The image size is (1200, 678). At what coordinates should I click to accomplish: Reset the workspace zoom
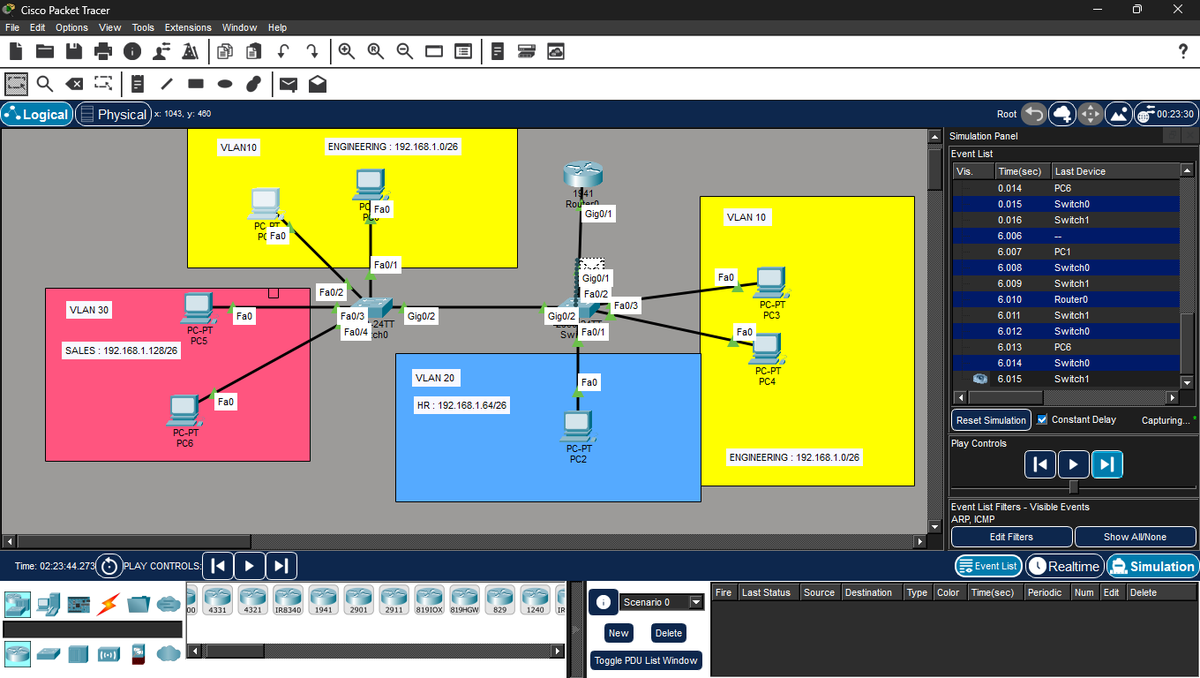click(x=376, y=51)
